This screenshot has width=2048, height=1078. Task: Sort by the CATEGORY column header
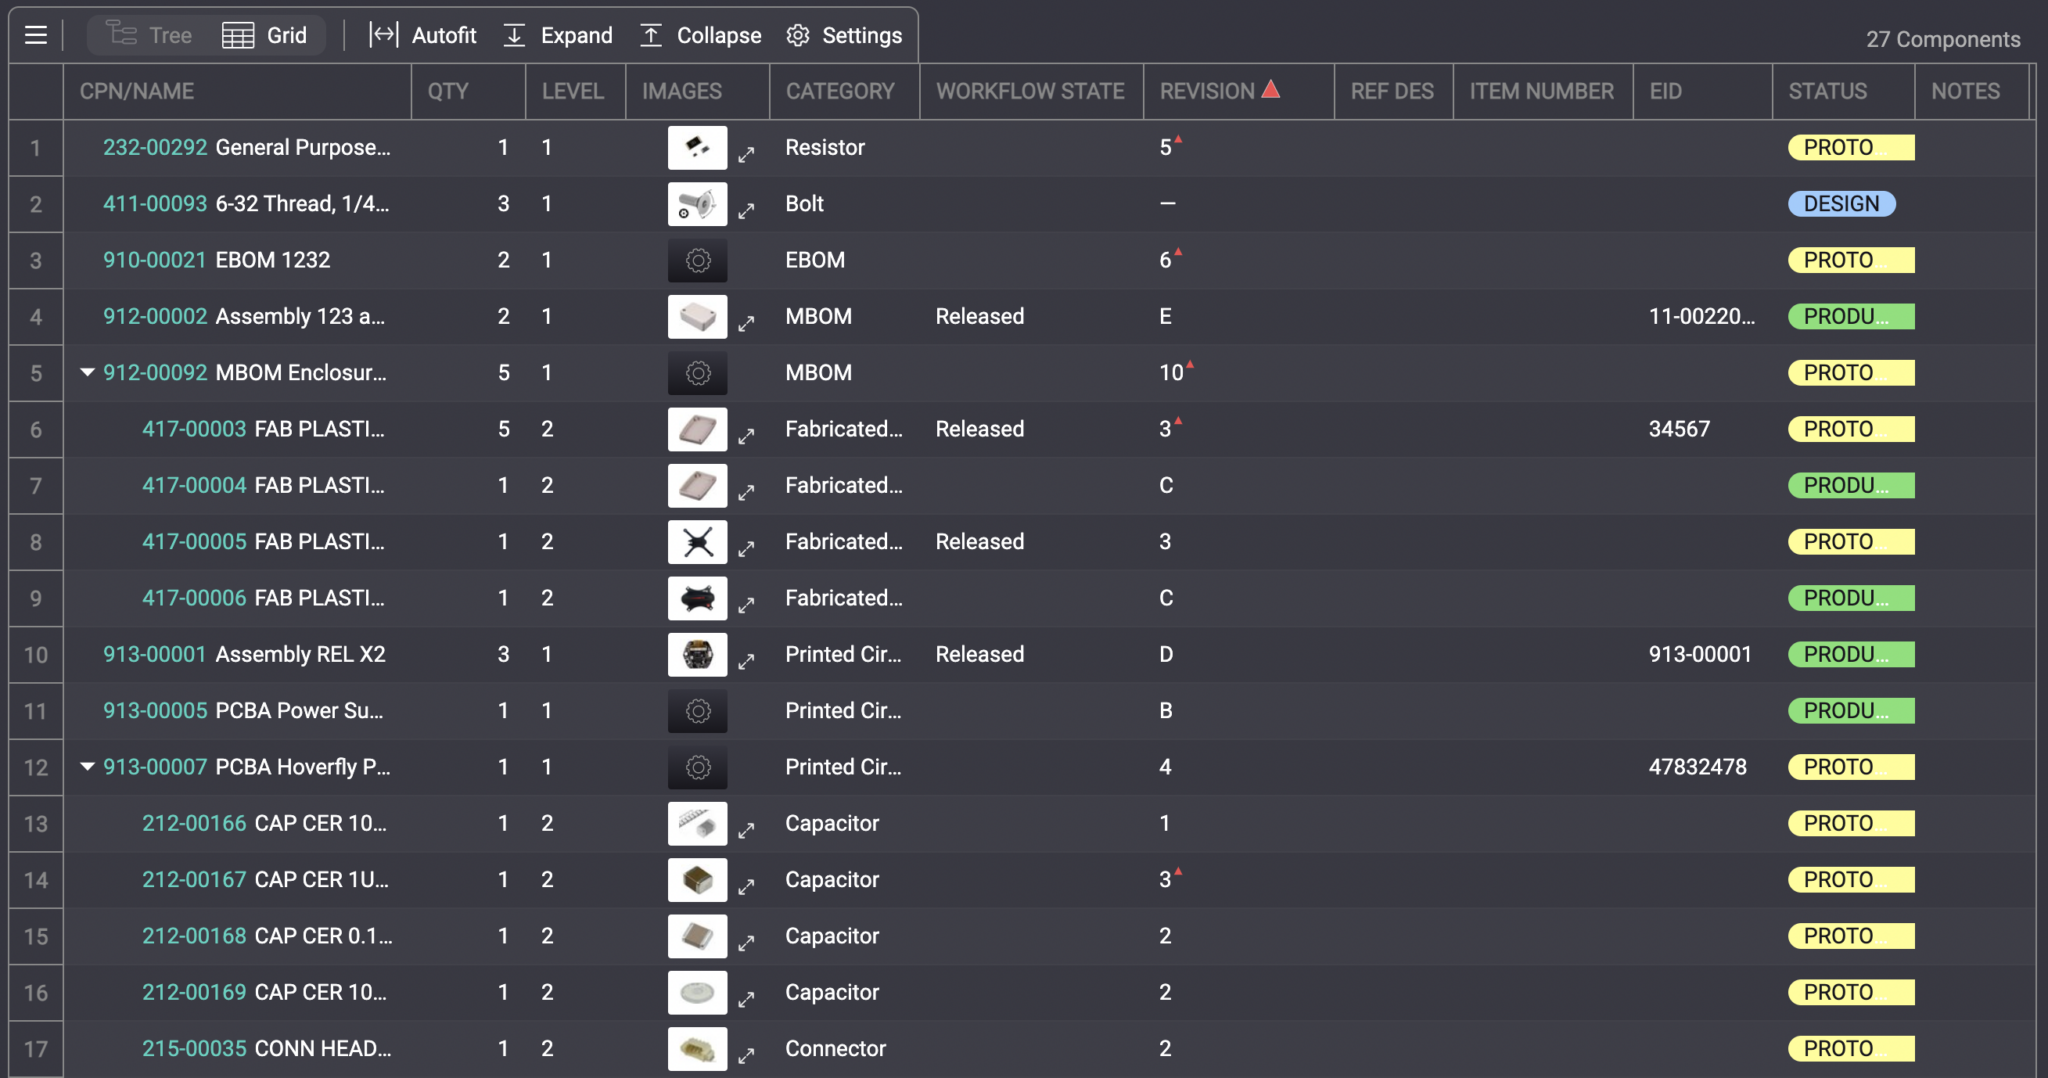point(840,91)
